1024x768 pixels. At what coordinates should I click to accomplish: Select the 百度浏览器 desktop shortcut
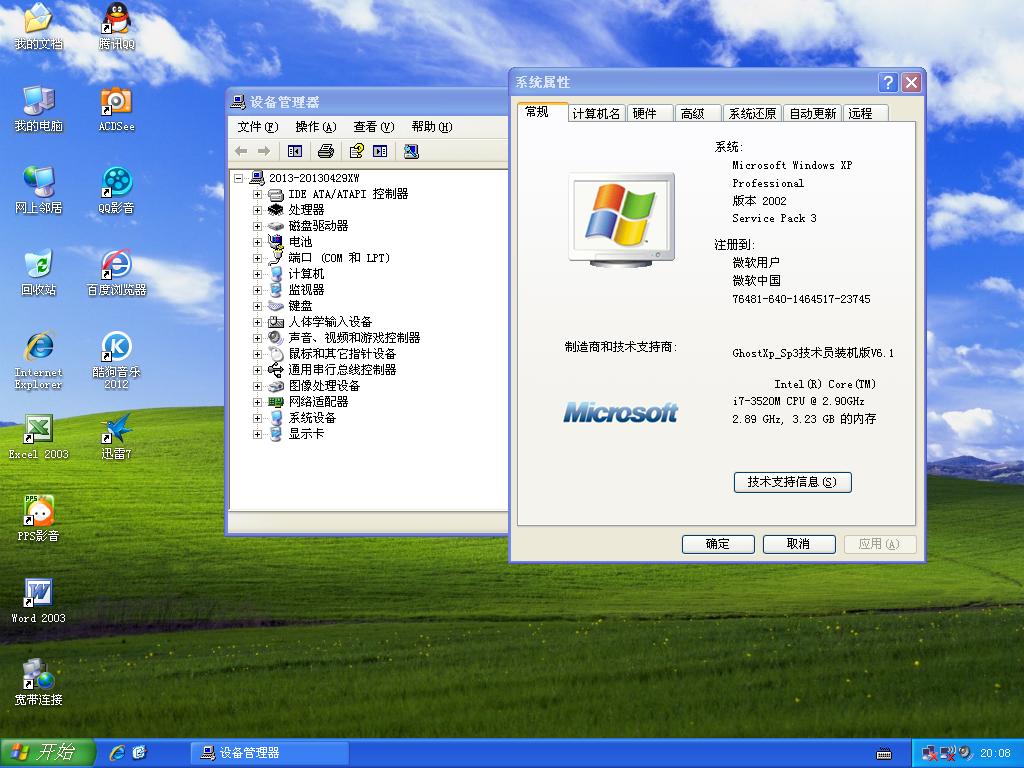(x=116, y=272)
